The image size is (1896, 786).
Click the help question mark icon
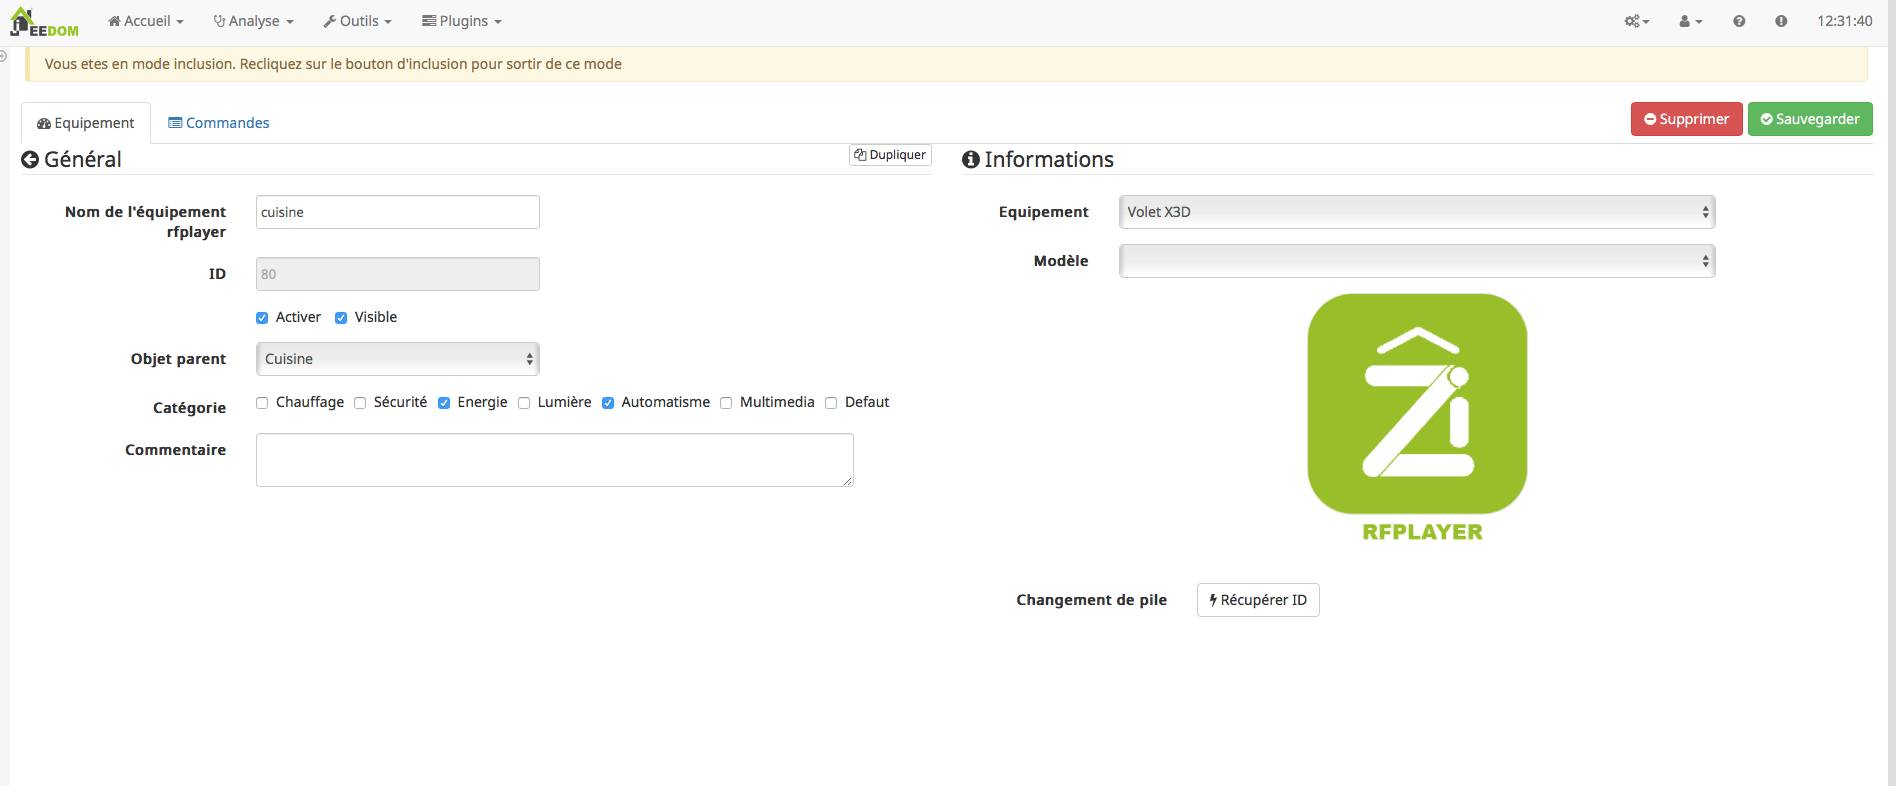pyautogui.click(x=1739, y=21)
